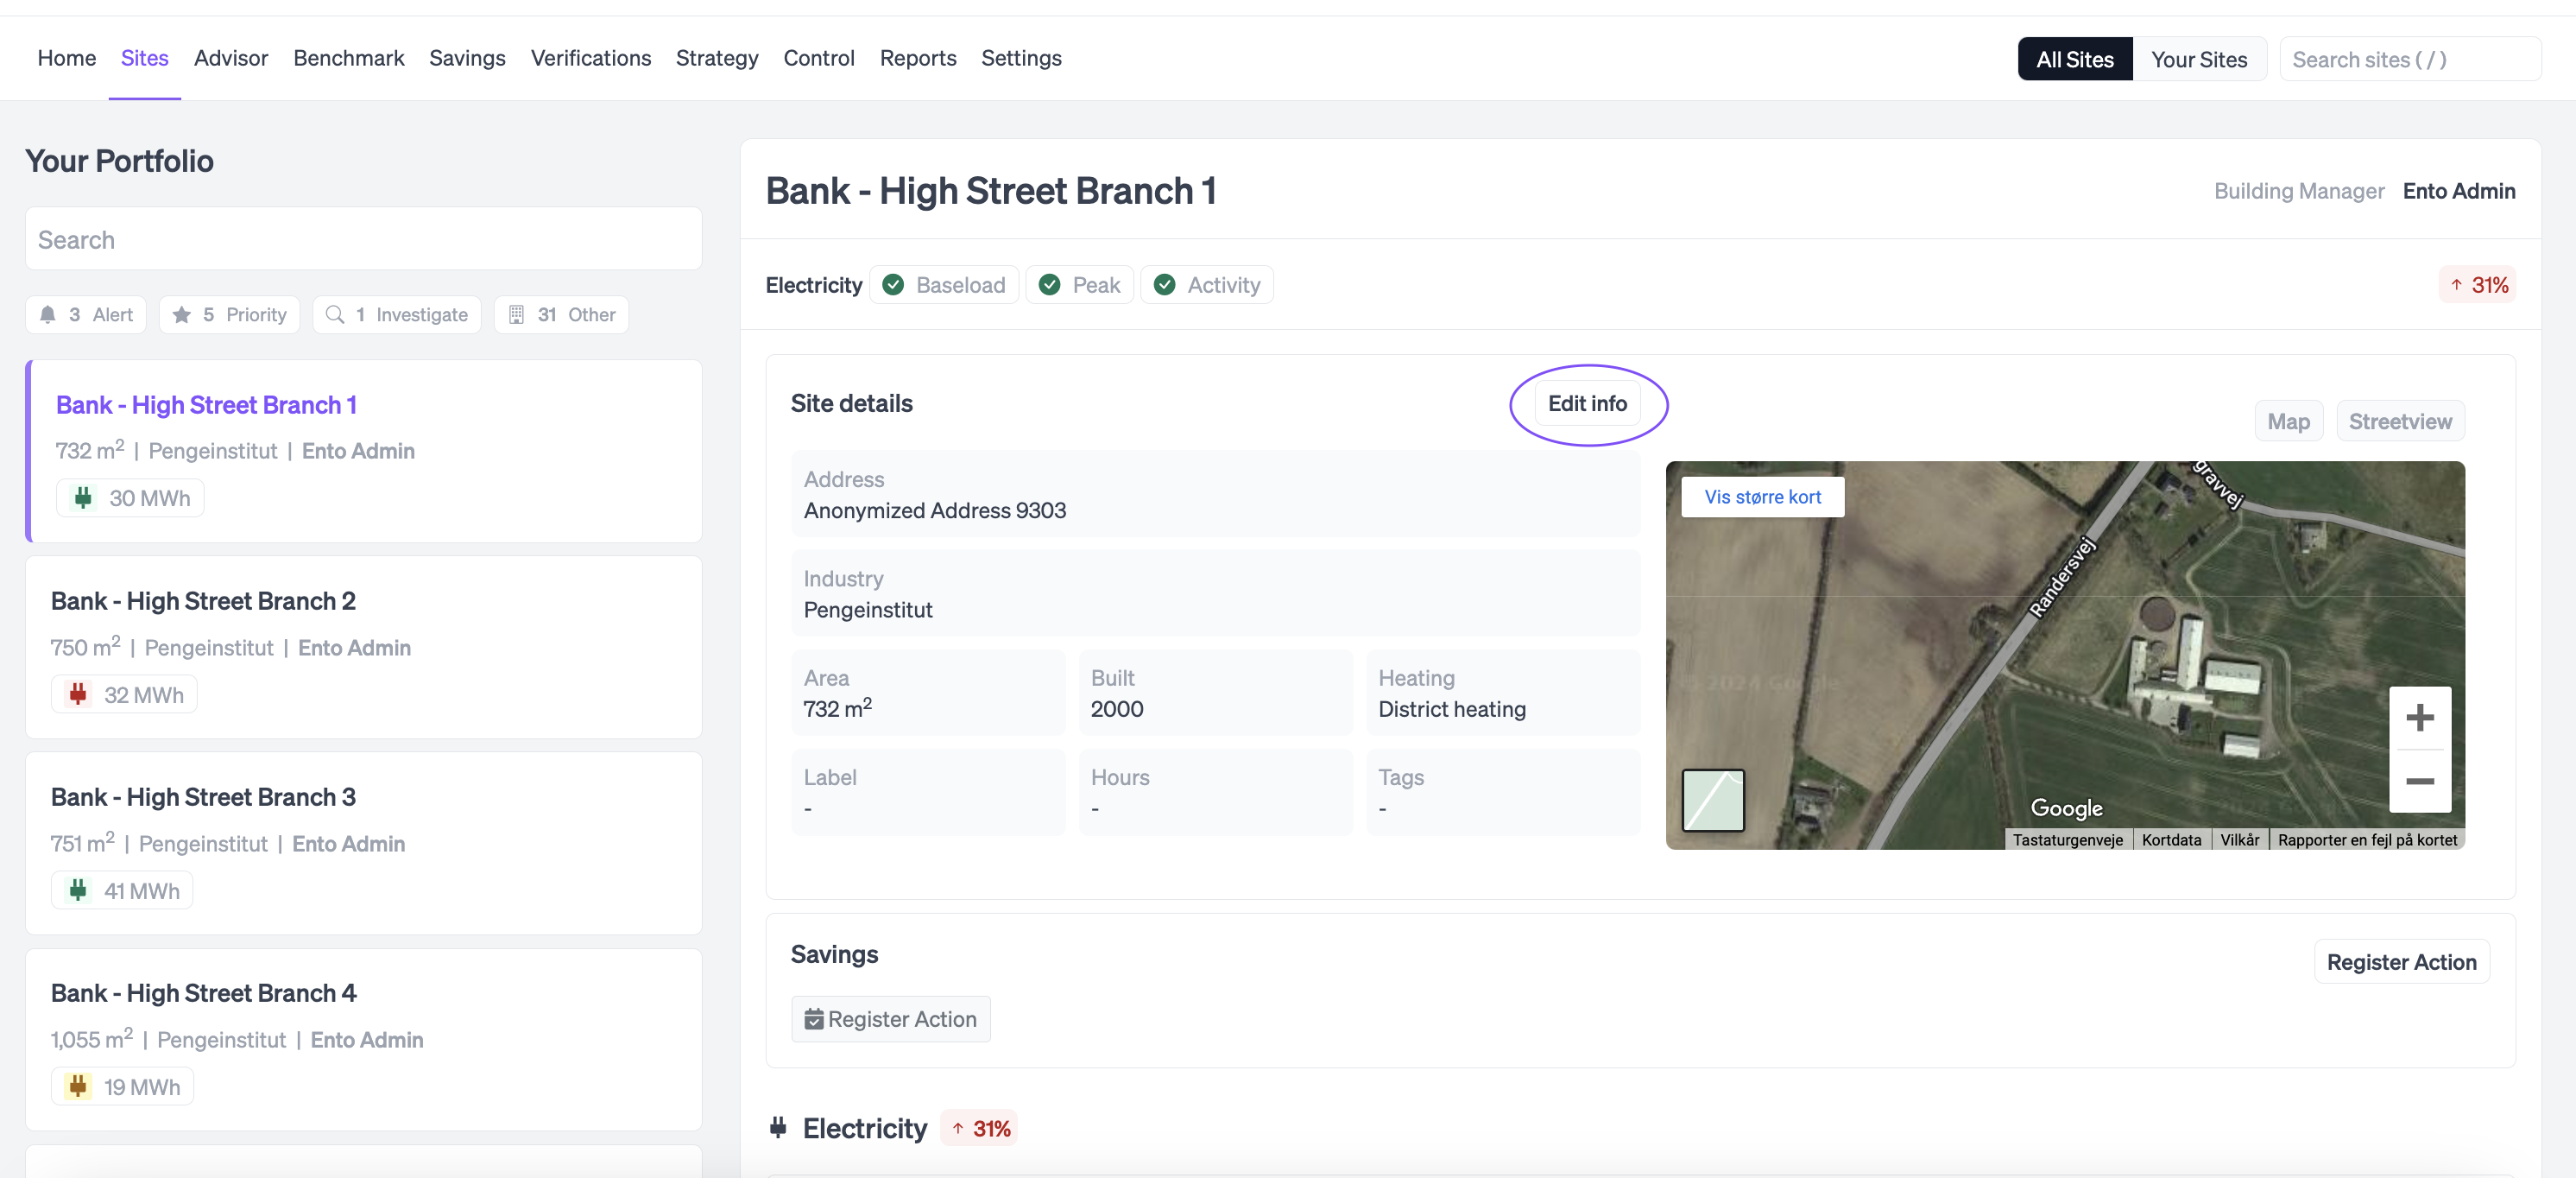Open the Strategy tab
Screen dimensions: 2576x1178
[x=717, y=58]
